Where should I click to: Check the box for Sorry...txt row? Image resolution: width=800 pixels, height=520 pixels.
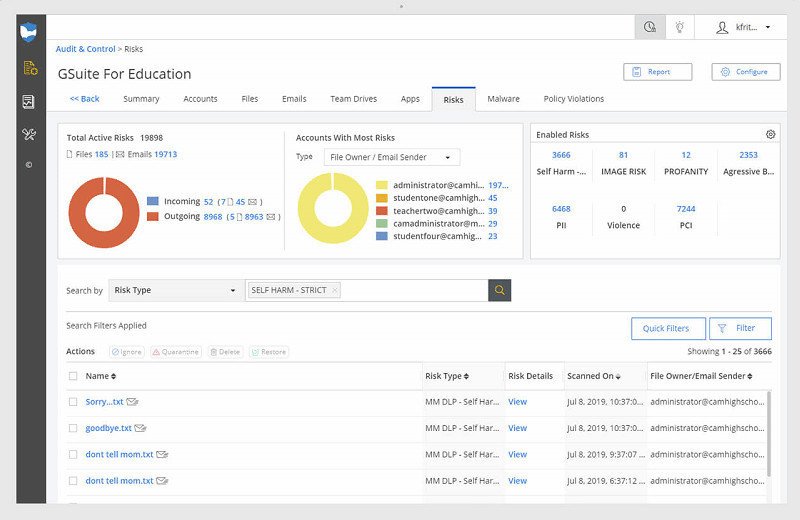[x=73, y=402]
